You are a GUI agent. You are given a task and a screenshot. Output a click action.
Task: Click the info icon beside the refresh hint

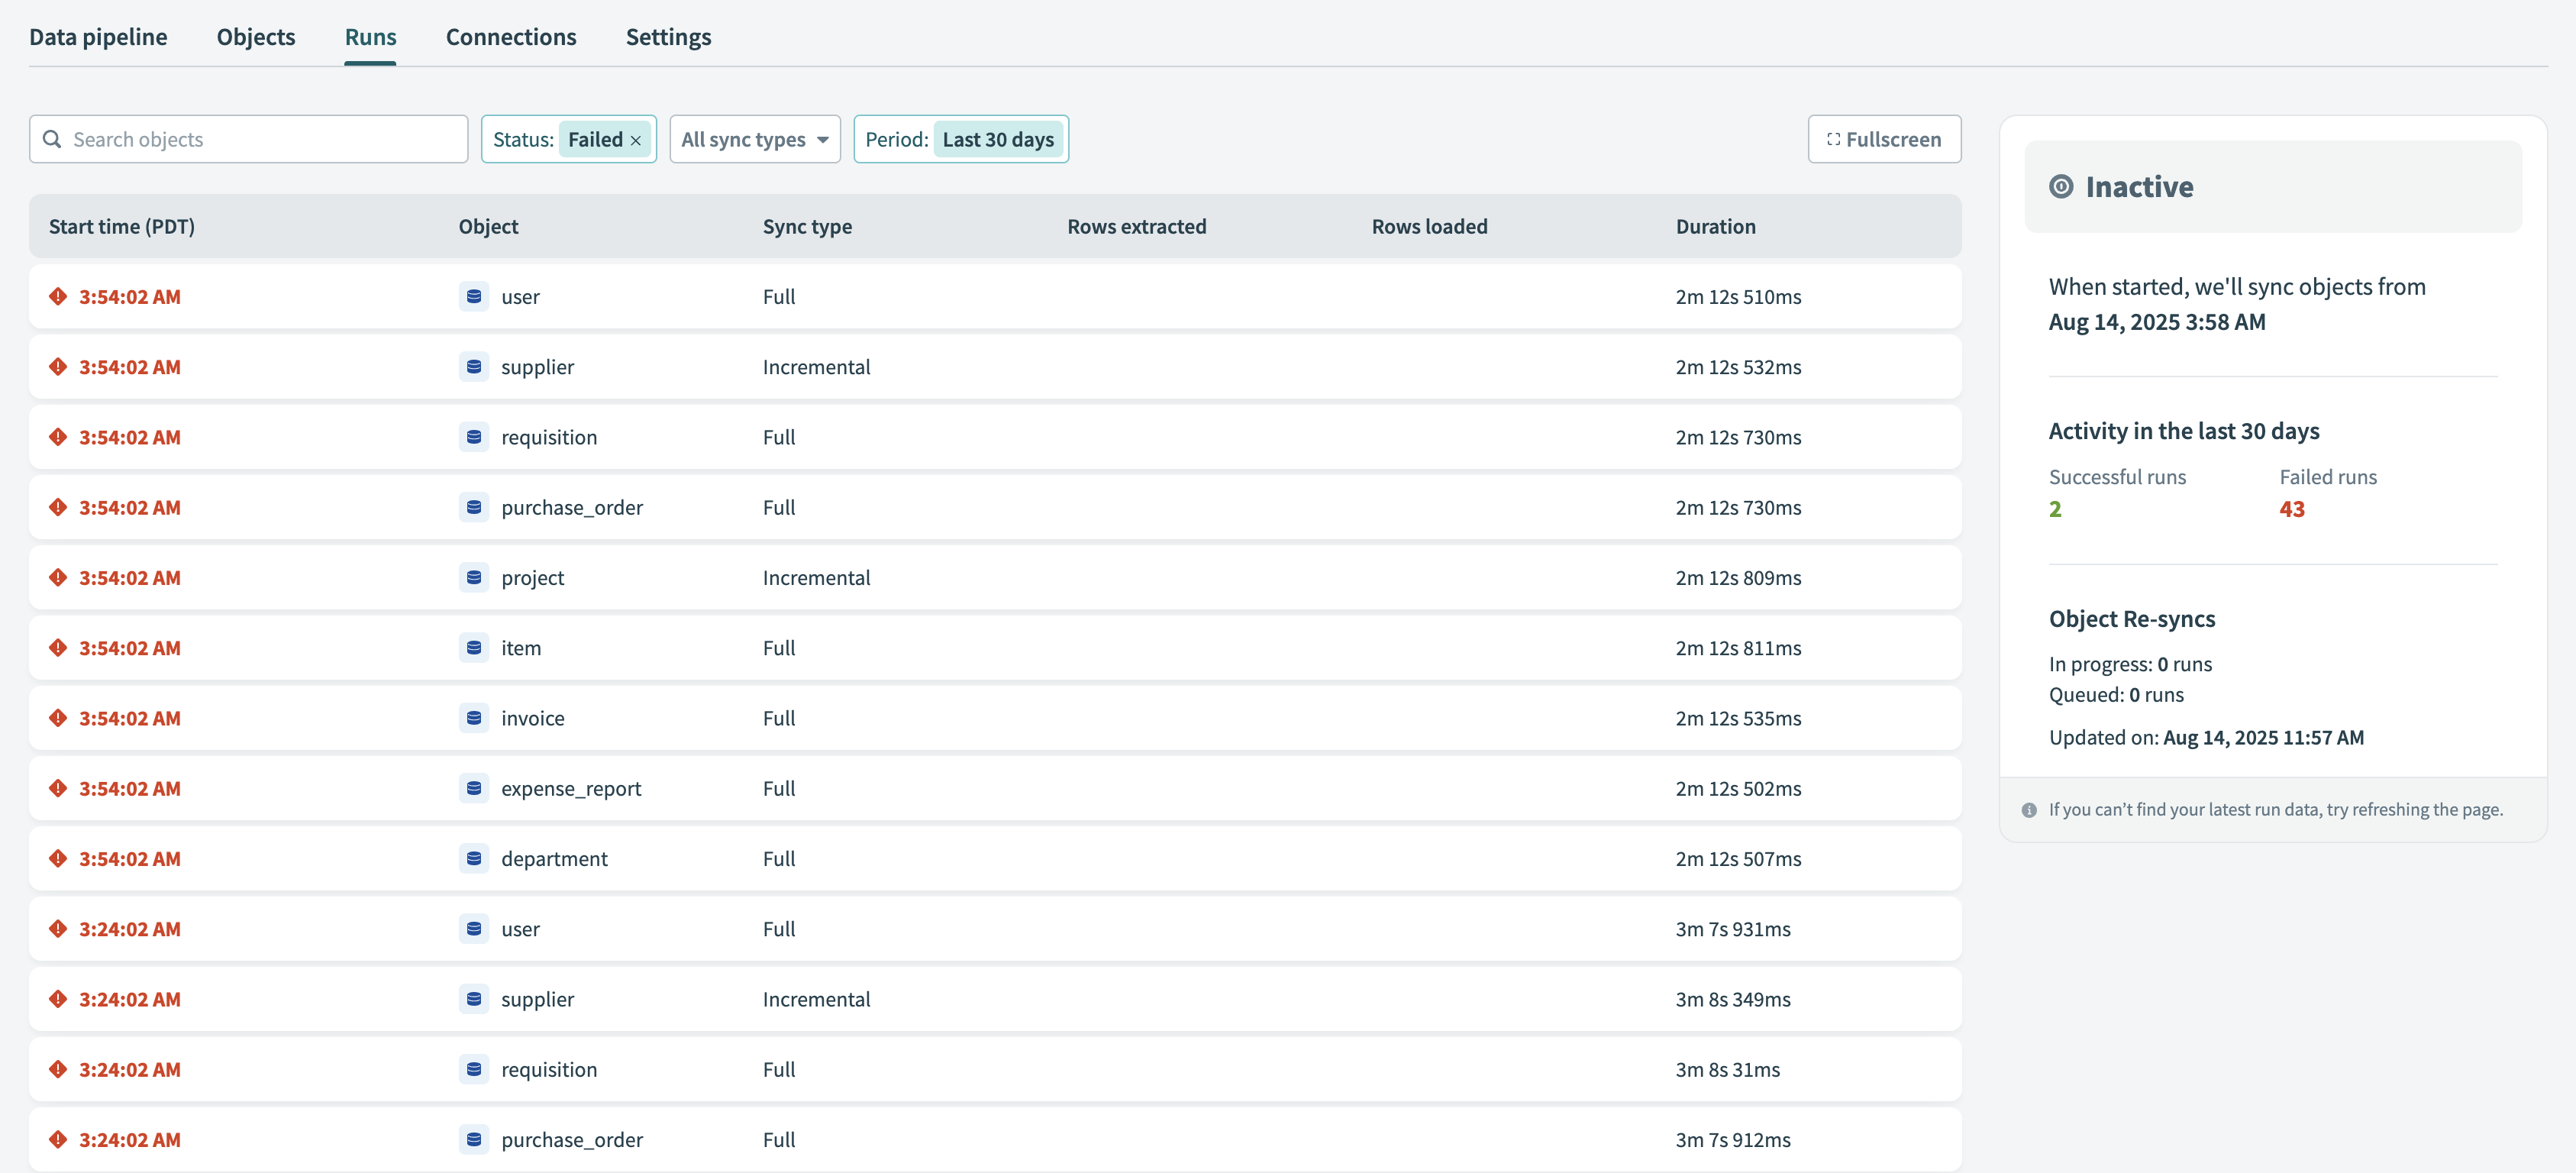(x=2029, y=810)
